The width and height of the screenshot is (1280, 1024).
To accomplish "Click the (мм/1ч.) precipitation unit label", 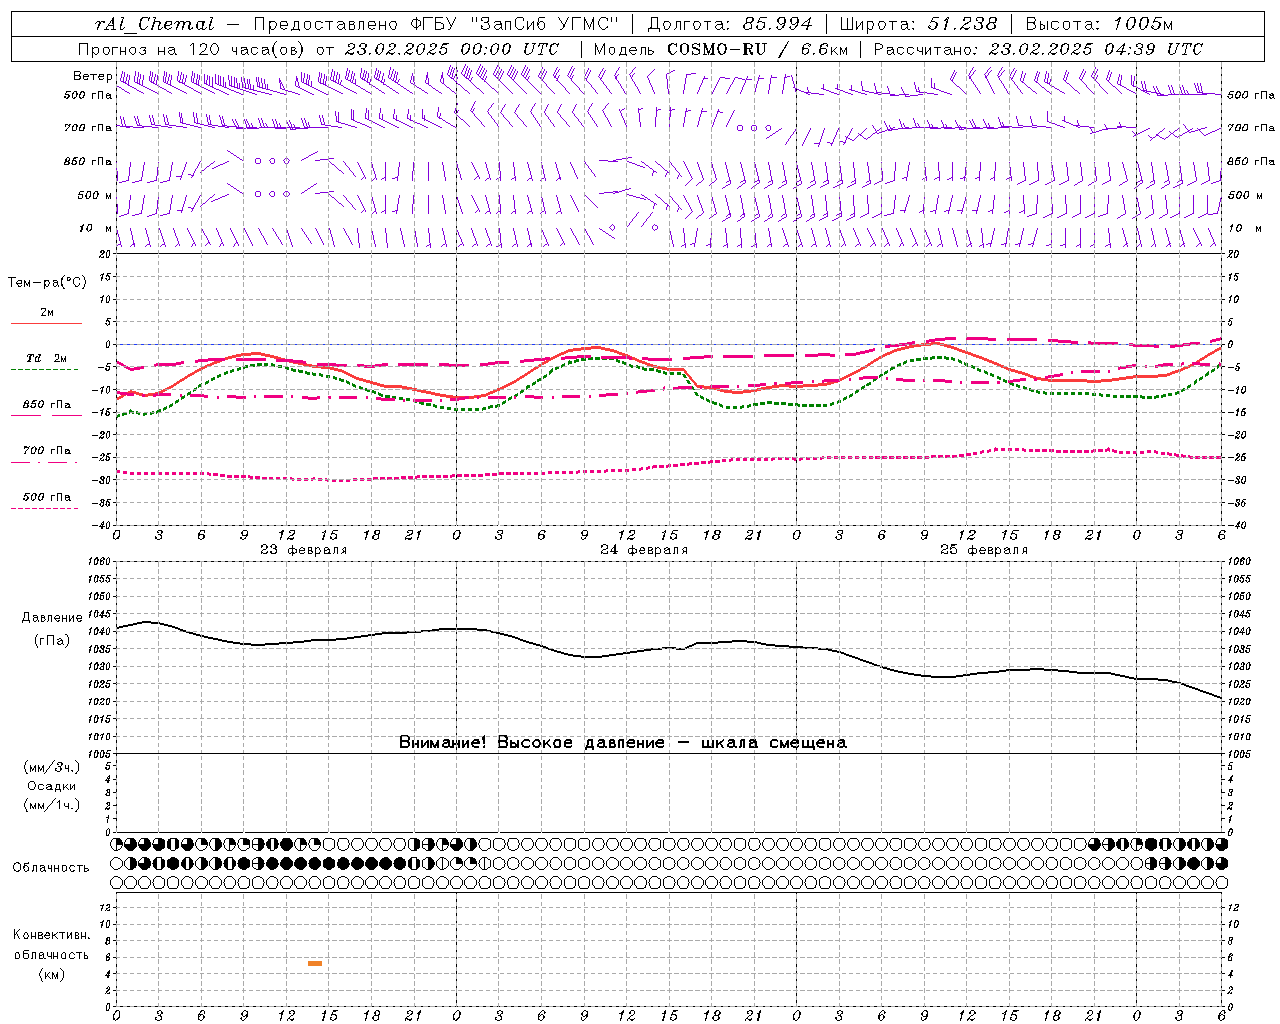I will [52, 805].
